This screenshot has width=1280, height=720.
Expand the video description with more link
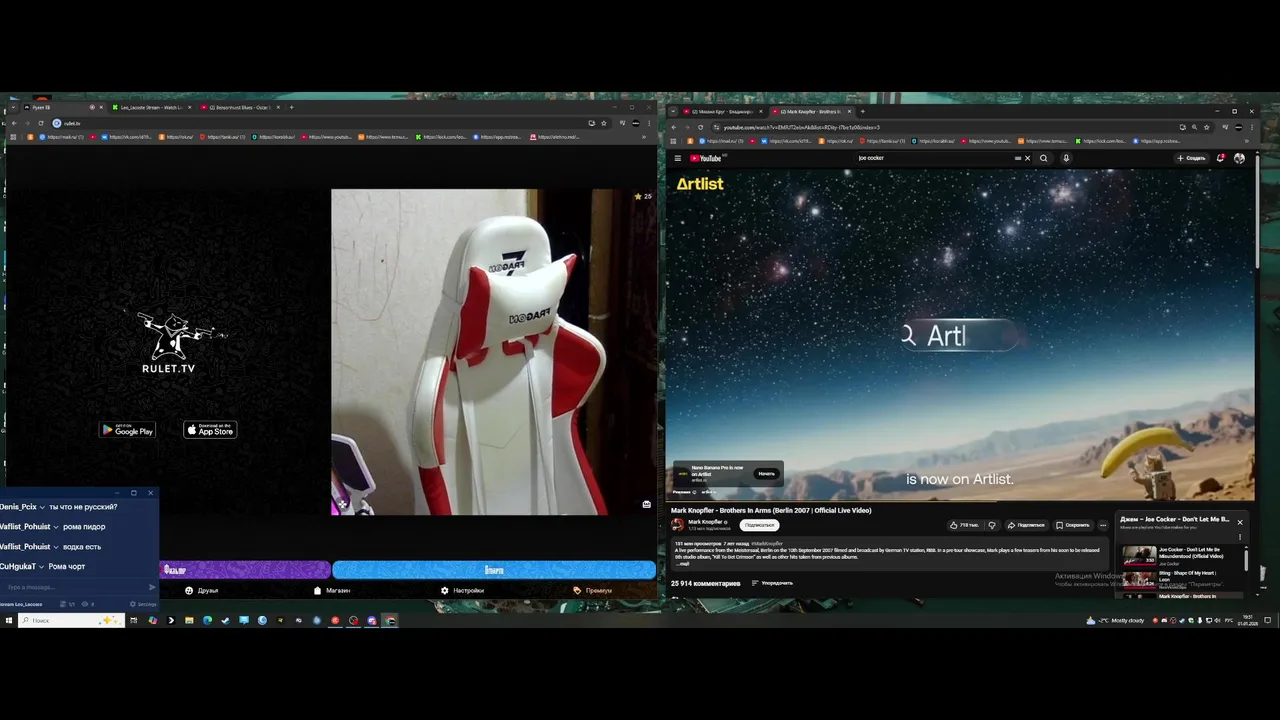click(684, 564)
